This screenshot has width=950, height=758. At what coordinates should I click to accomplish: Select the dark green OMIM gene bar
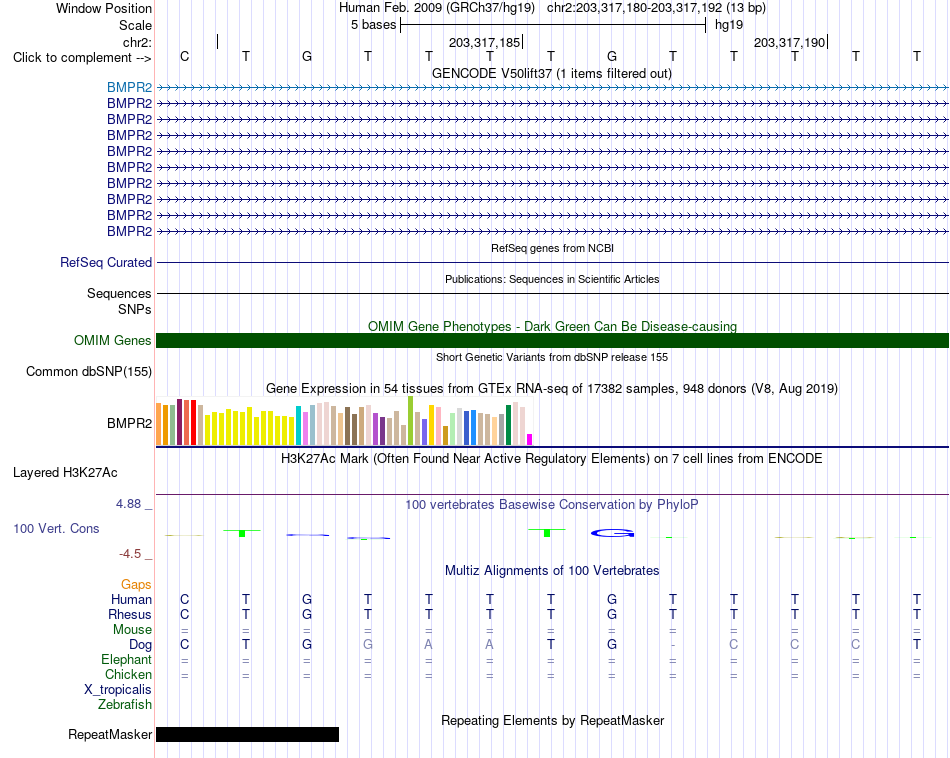(552, 341)
